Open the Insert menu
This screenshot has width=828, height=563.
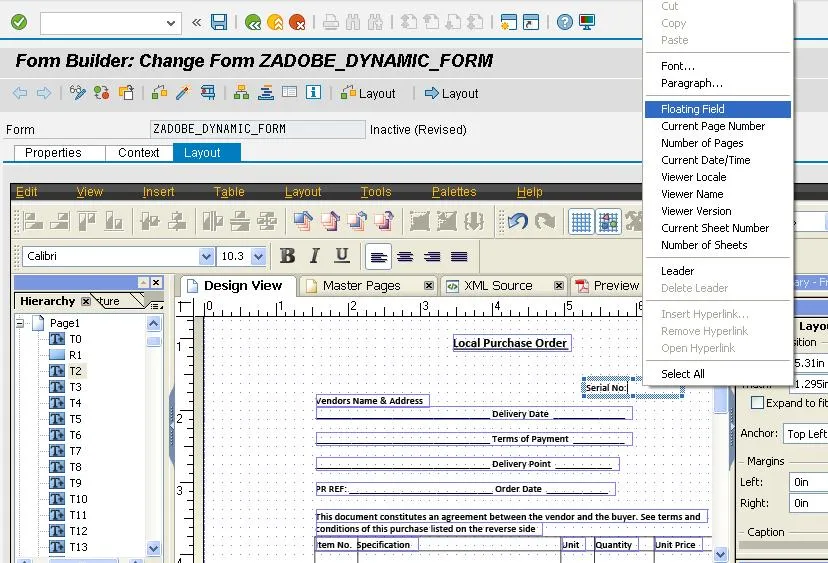tap(158, 192)
